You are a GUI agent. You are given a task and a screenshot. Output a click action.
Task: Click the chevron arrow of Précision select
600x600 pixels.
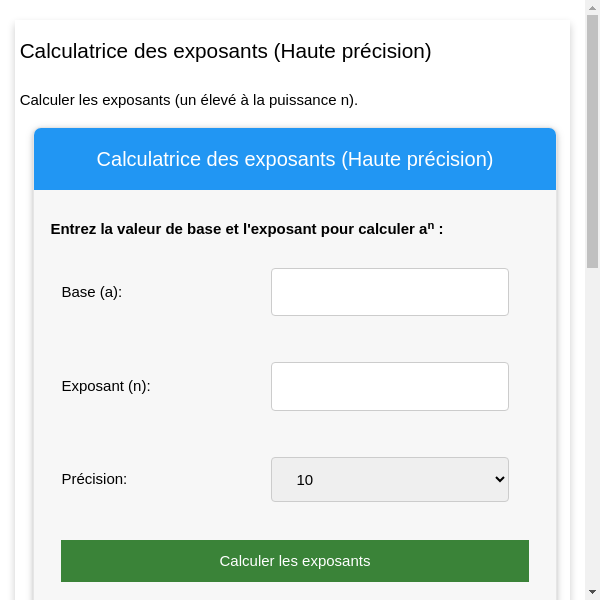point(501,479)
